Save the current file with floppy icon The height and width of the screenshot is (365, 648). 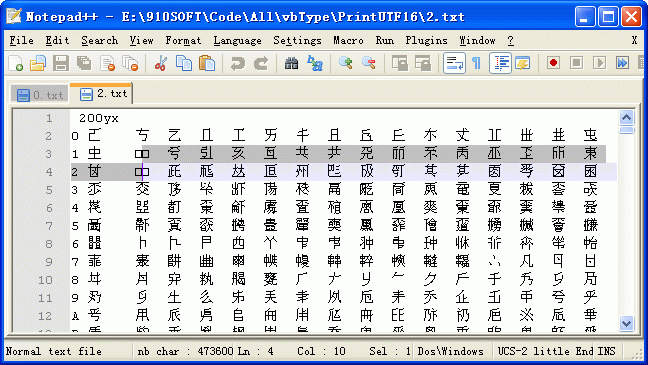pyautogui.click(x=61, y=63)
